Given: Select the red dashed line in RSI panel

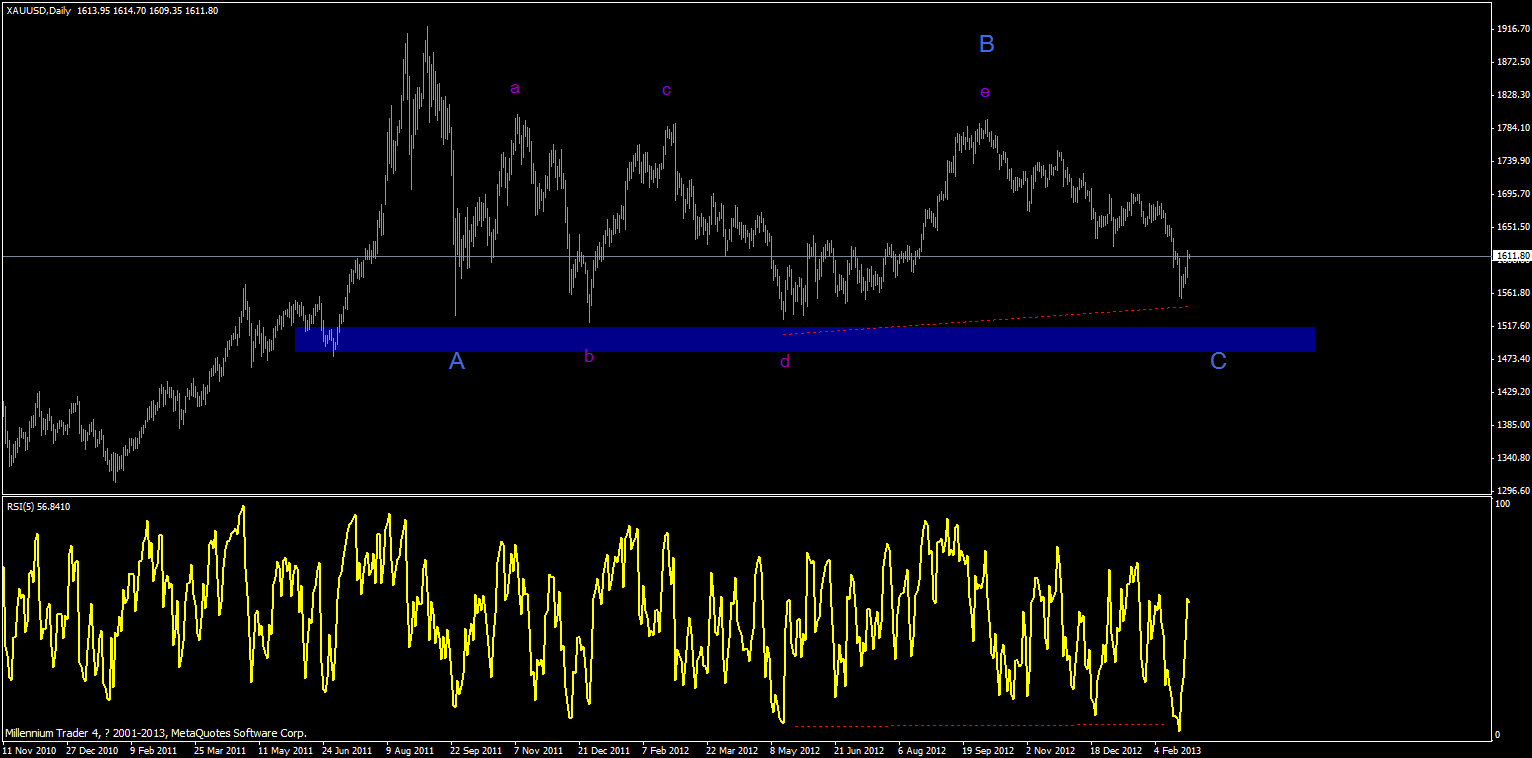Looking at the screenshot, I should pyautogui.click(x=980, y=724).
